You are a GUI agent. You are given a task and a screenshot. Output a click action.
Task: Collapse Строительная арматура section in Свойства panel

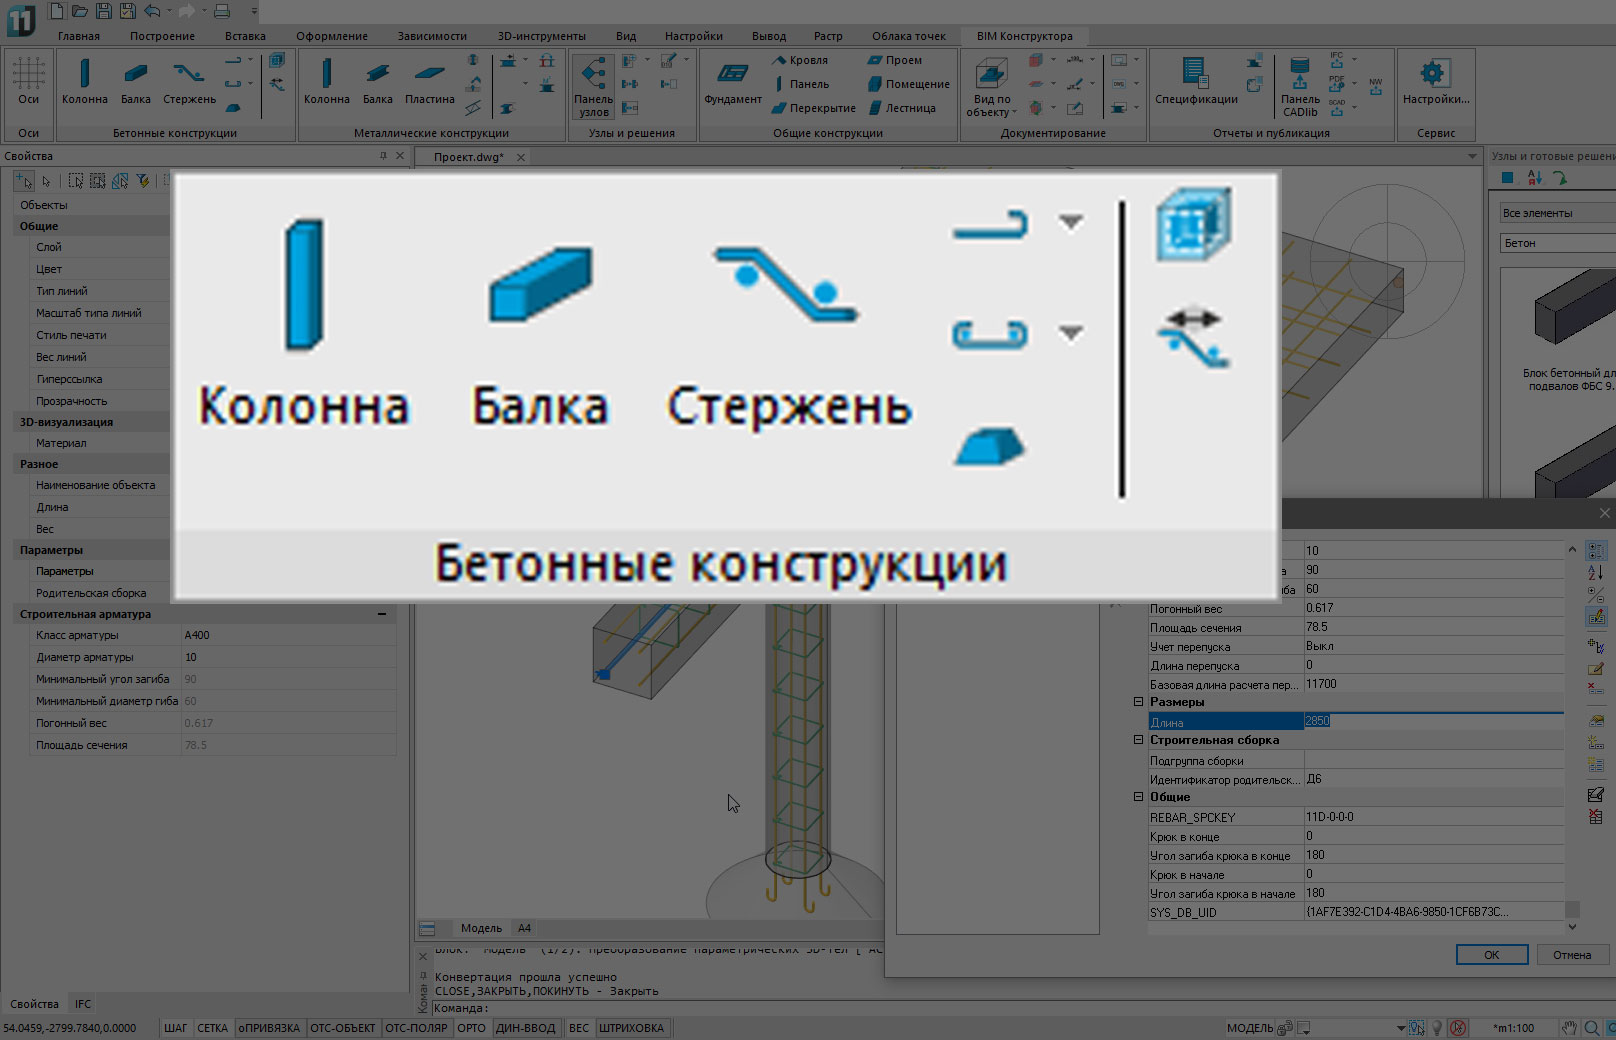point(382,614)
